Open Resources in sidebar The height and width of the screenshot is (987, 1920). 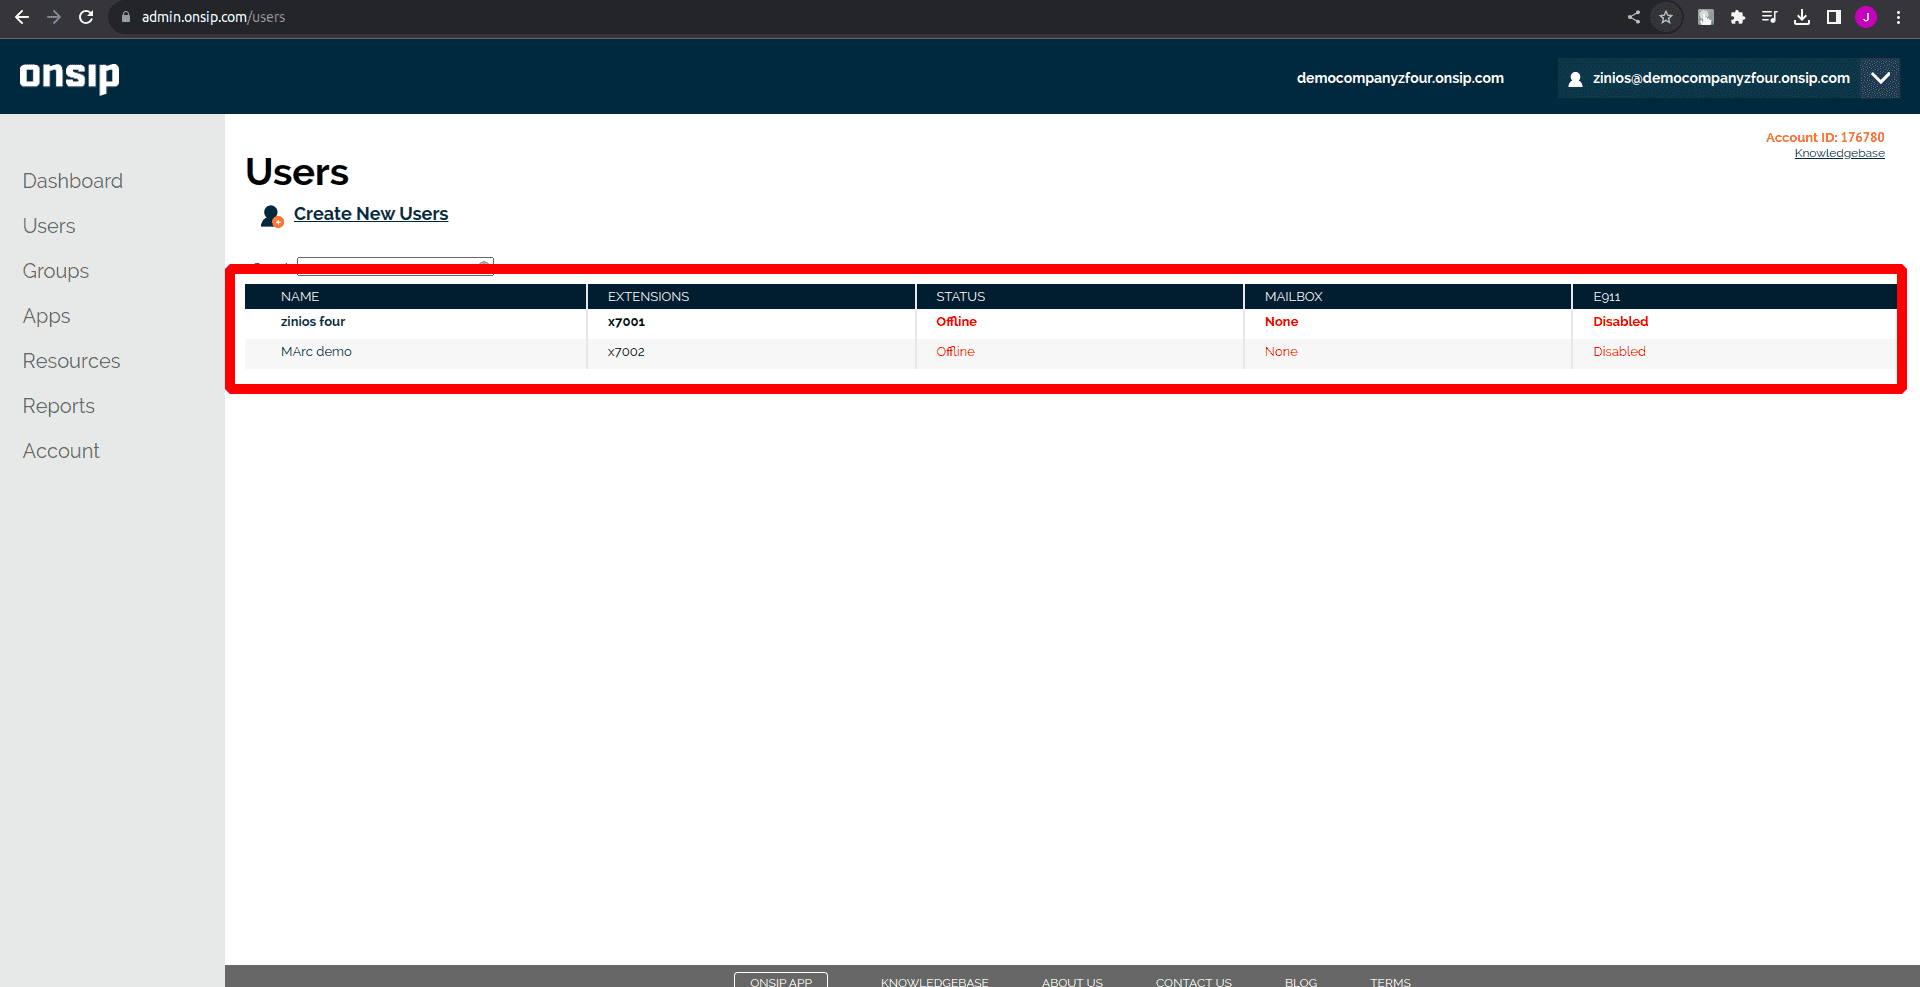click(72, 361)
